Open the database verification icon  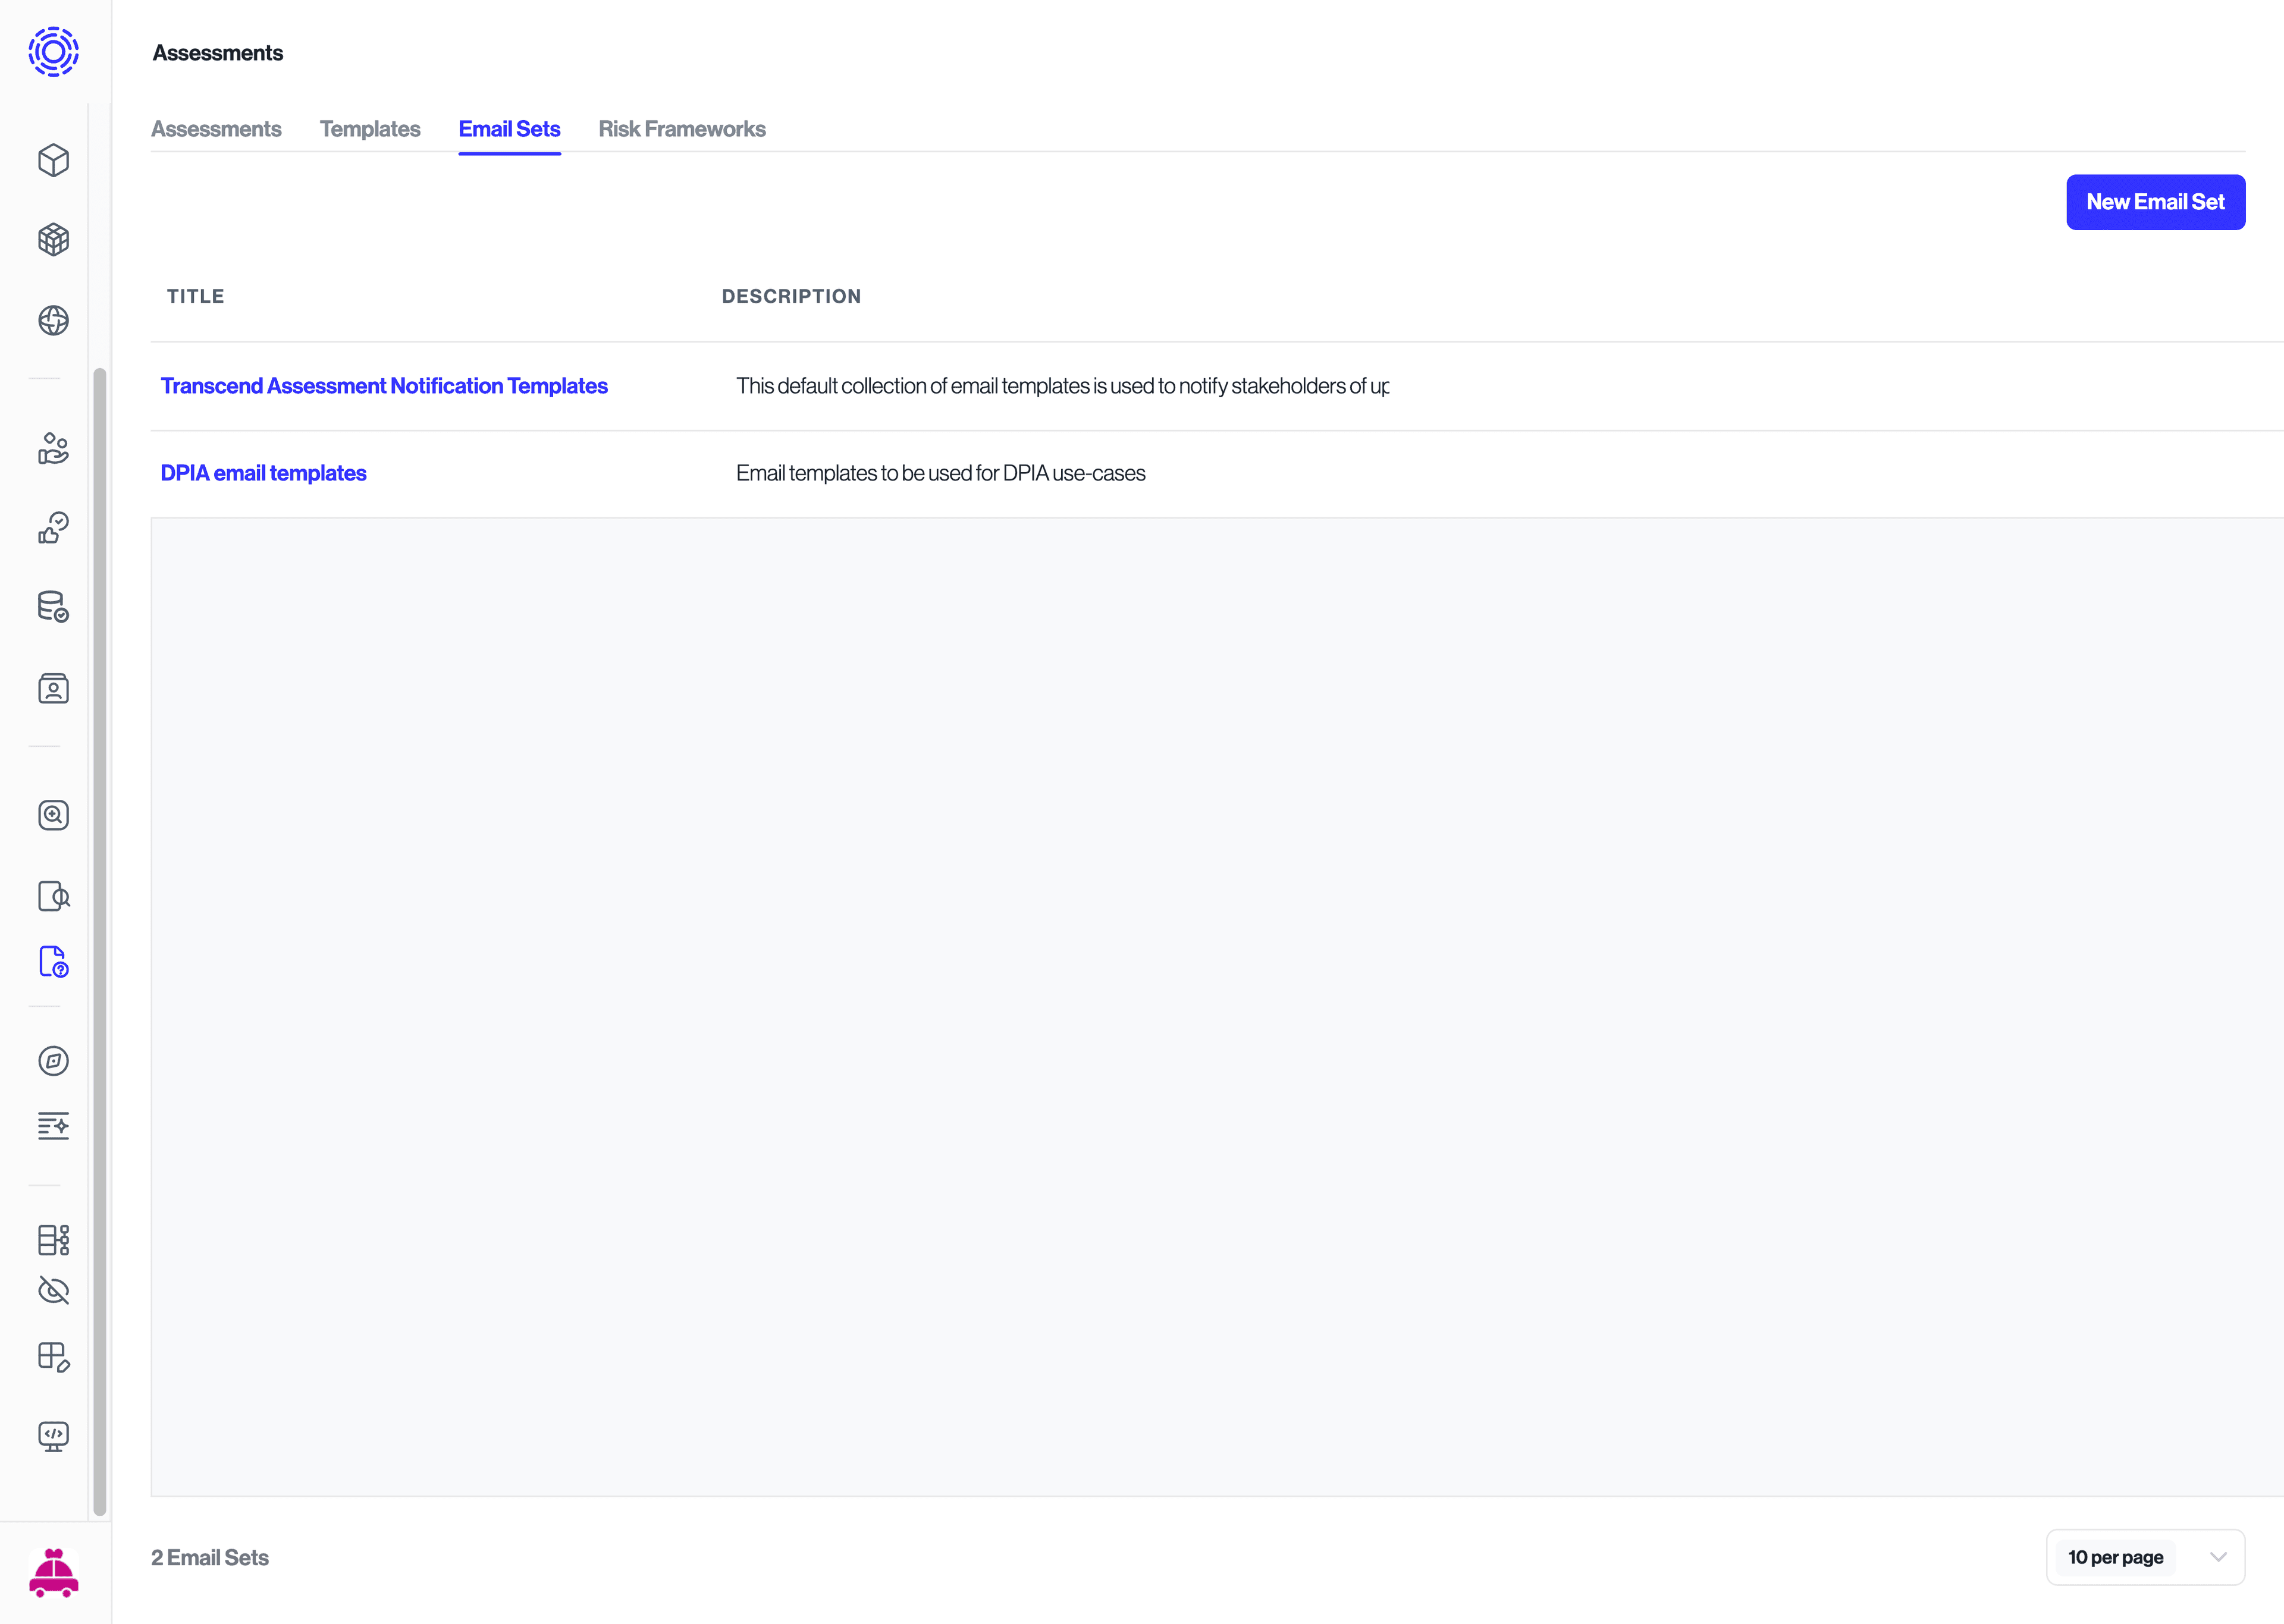52,607
